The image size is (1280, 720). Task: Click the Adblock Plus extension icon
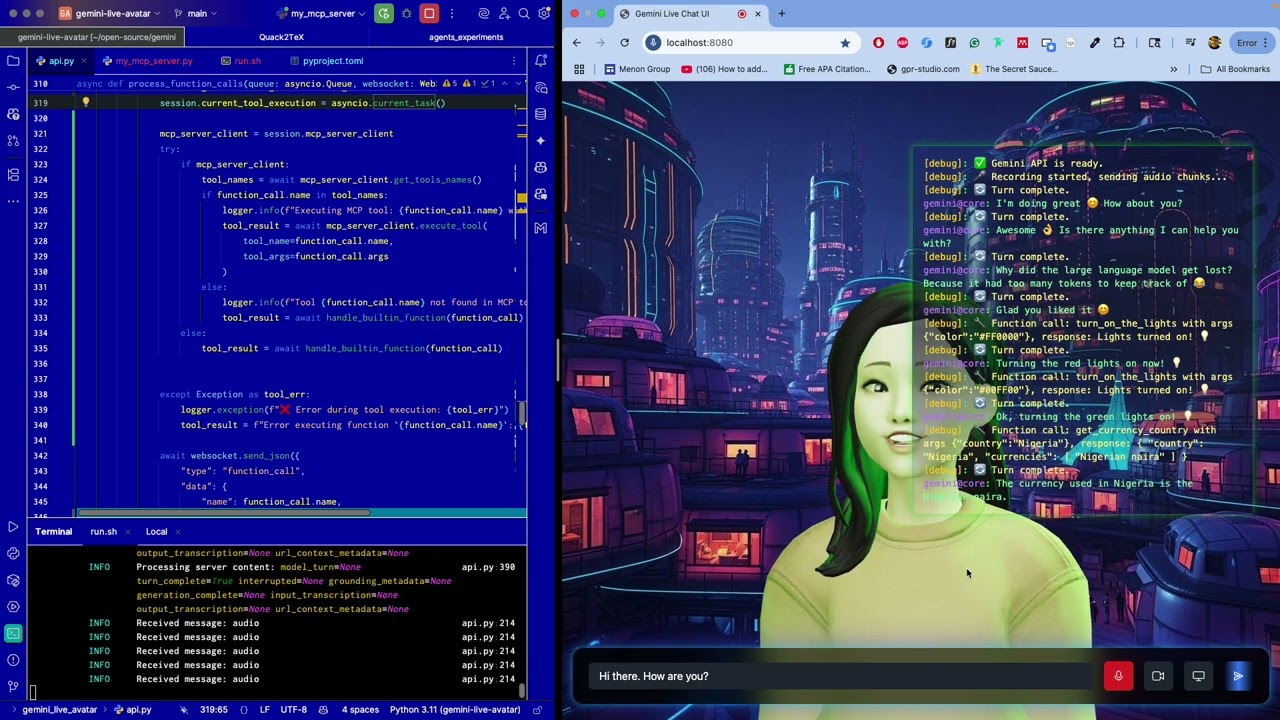coord(902,42)
